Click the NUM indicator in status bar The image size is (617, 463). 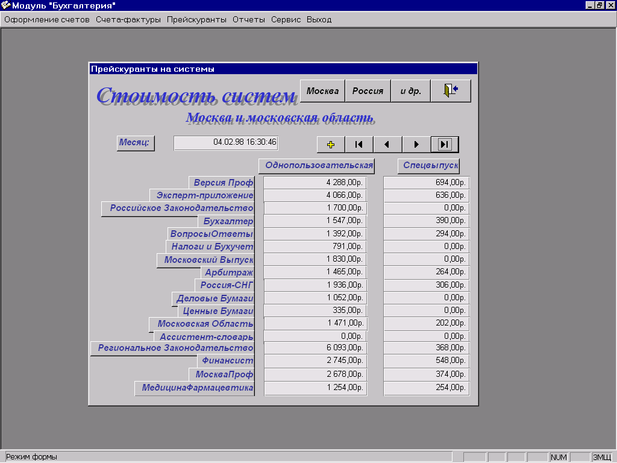click(x=558, y=457)
